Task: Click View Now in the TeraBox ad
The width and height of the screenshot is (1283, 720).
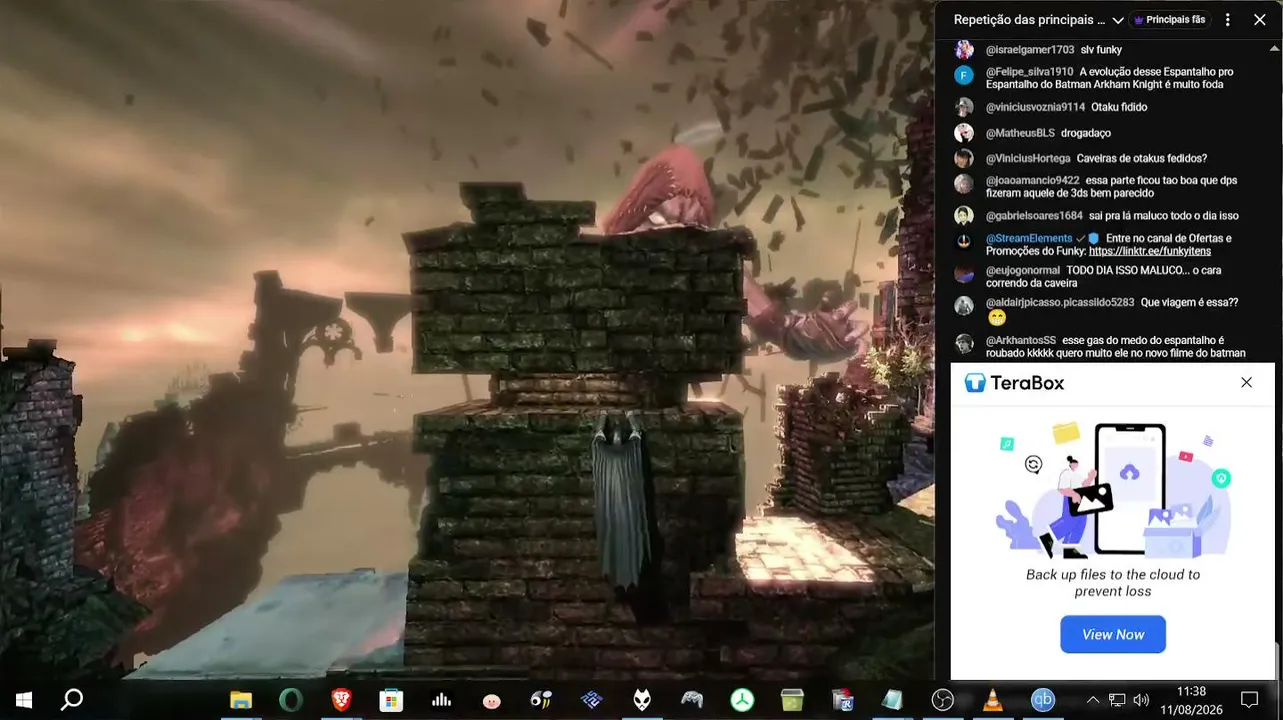Action: tap(1113, 635)
